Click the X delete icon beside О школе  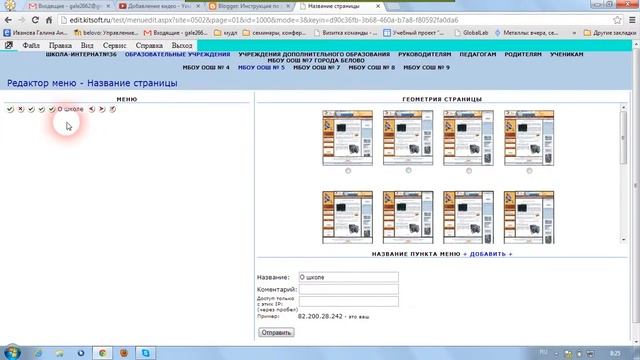point(21,109)
